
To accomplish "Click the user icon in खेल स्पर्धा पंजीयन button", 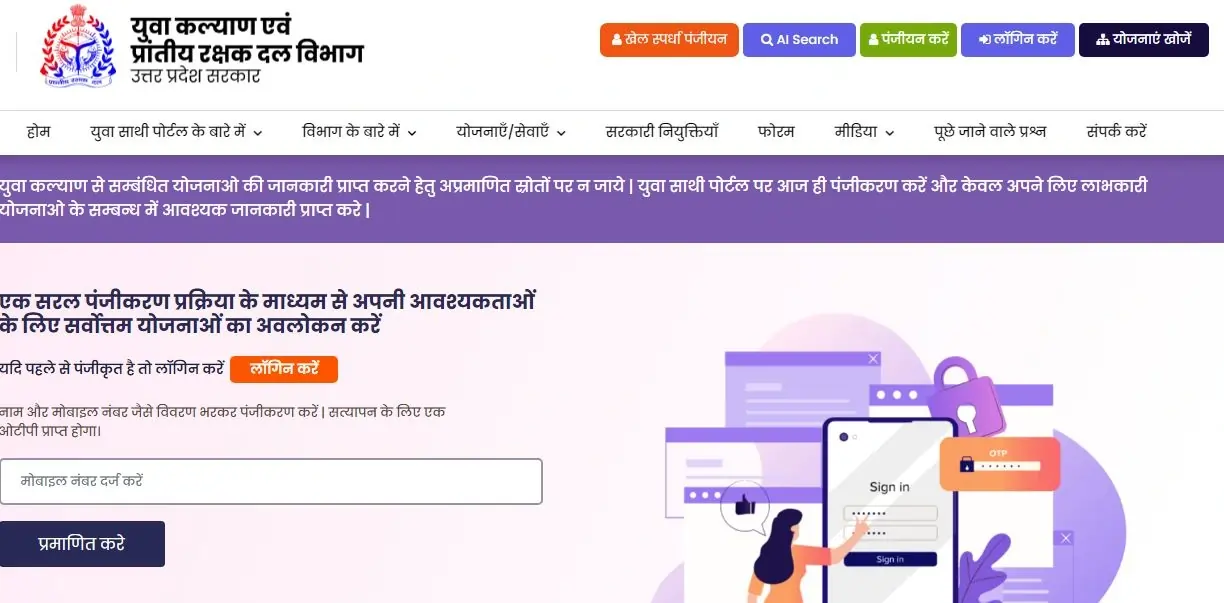I will [x=617, y=40].
